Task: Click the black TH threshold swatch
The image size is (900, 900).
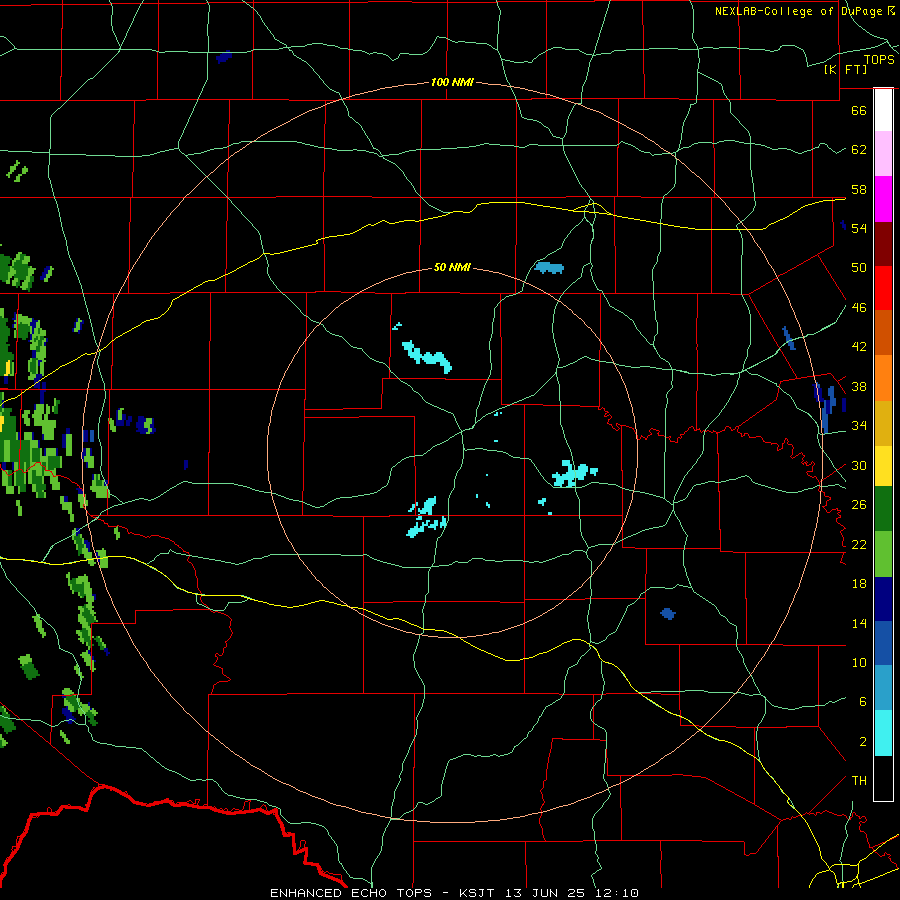Action: pyautogui.click(x=883, y=778)
